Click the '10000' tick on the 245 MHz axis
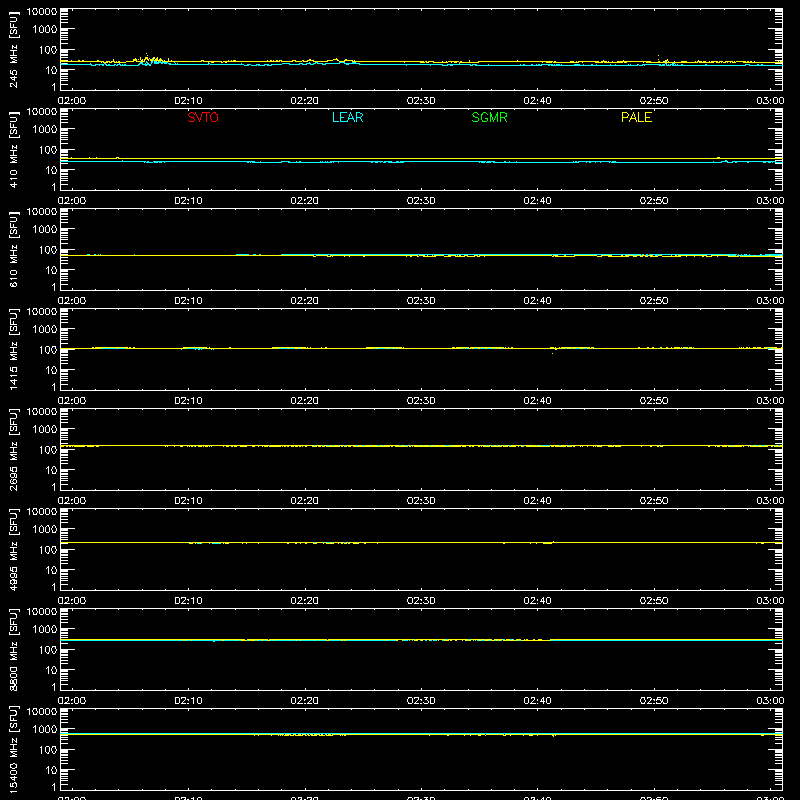This screenshot has height=800, width=800. (x=42, y=12)
